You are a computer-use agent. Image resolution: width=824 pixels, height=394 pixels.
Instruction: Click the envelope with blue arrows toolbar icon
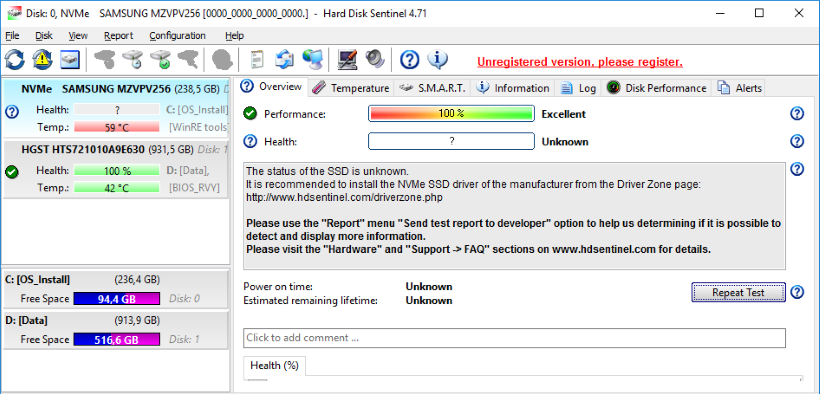tap(284, 60)
